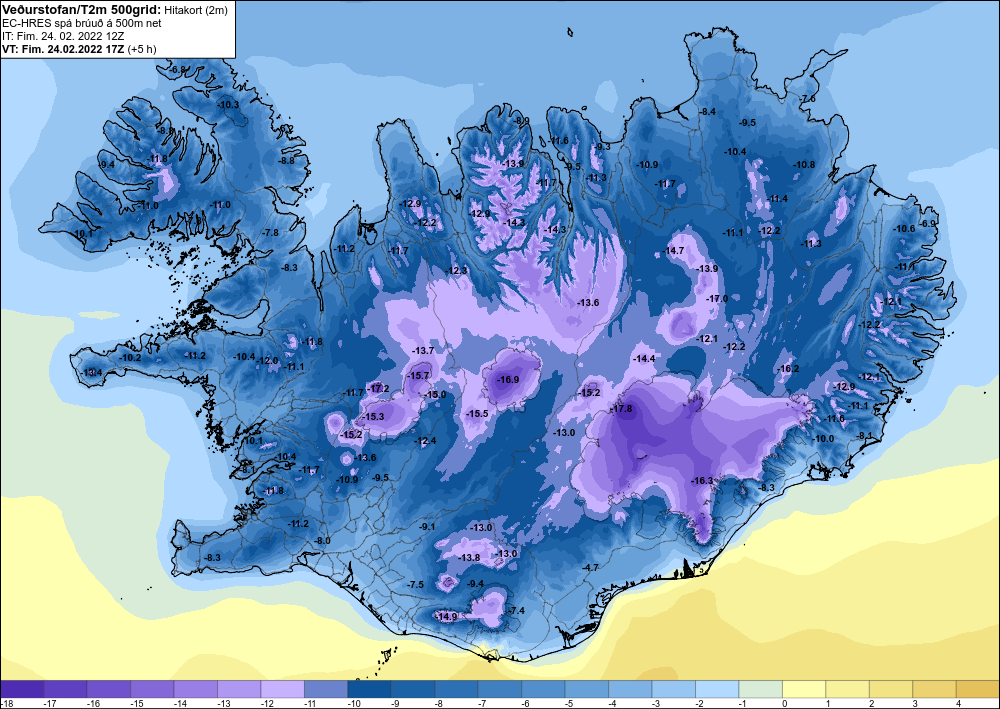Viewport: 1000px width, 709px height.
Task: Click the -15.0 temperature label
Action: tap(435, 395)
